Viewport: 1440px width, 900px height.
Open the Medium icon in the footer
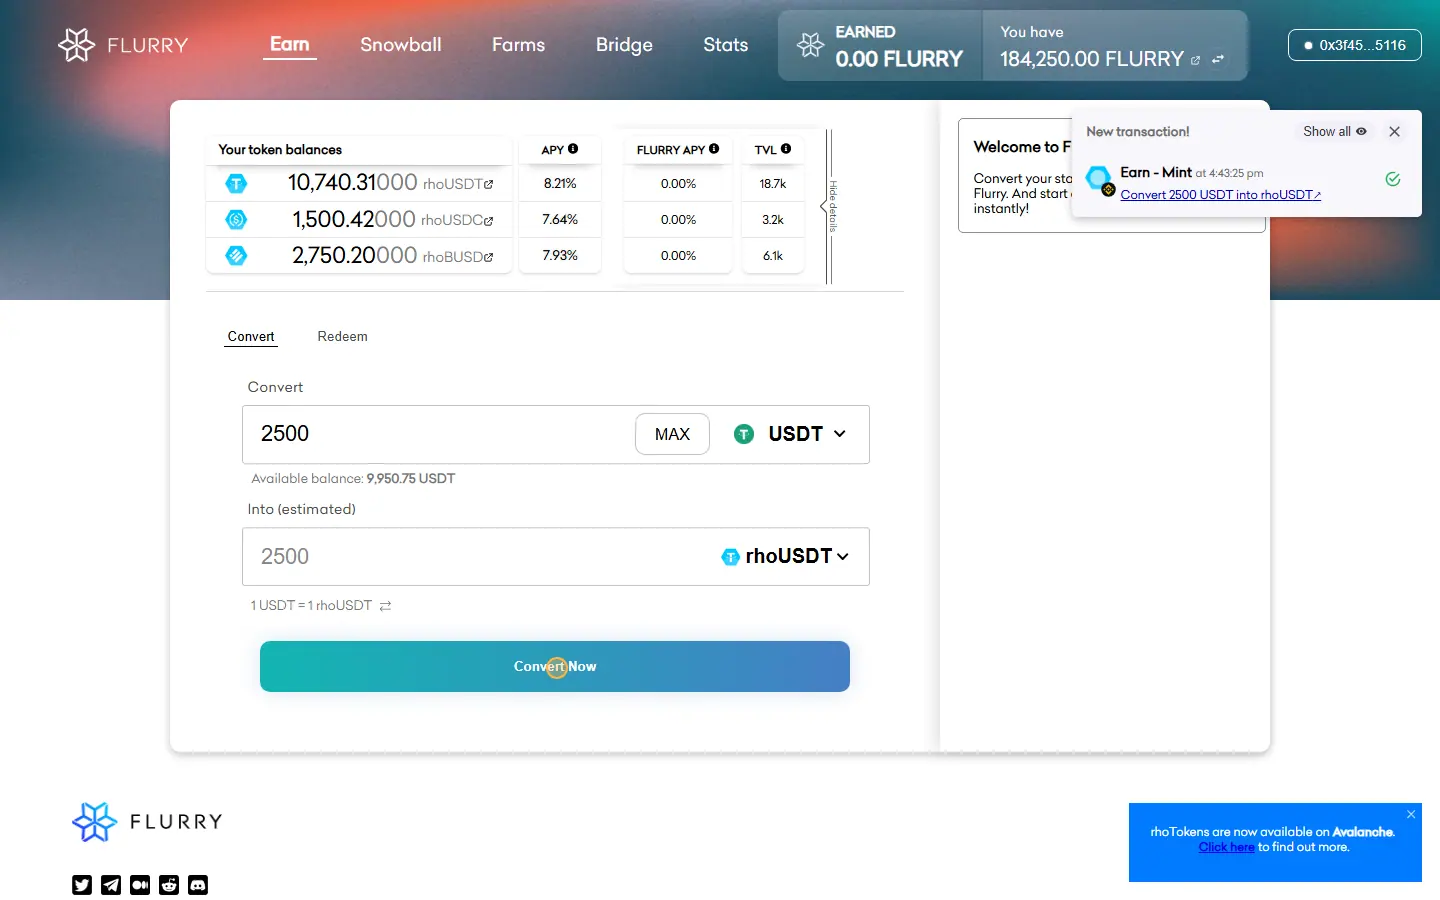(140, 885)
